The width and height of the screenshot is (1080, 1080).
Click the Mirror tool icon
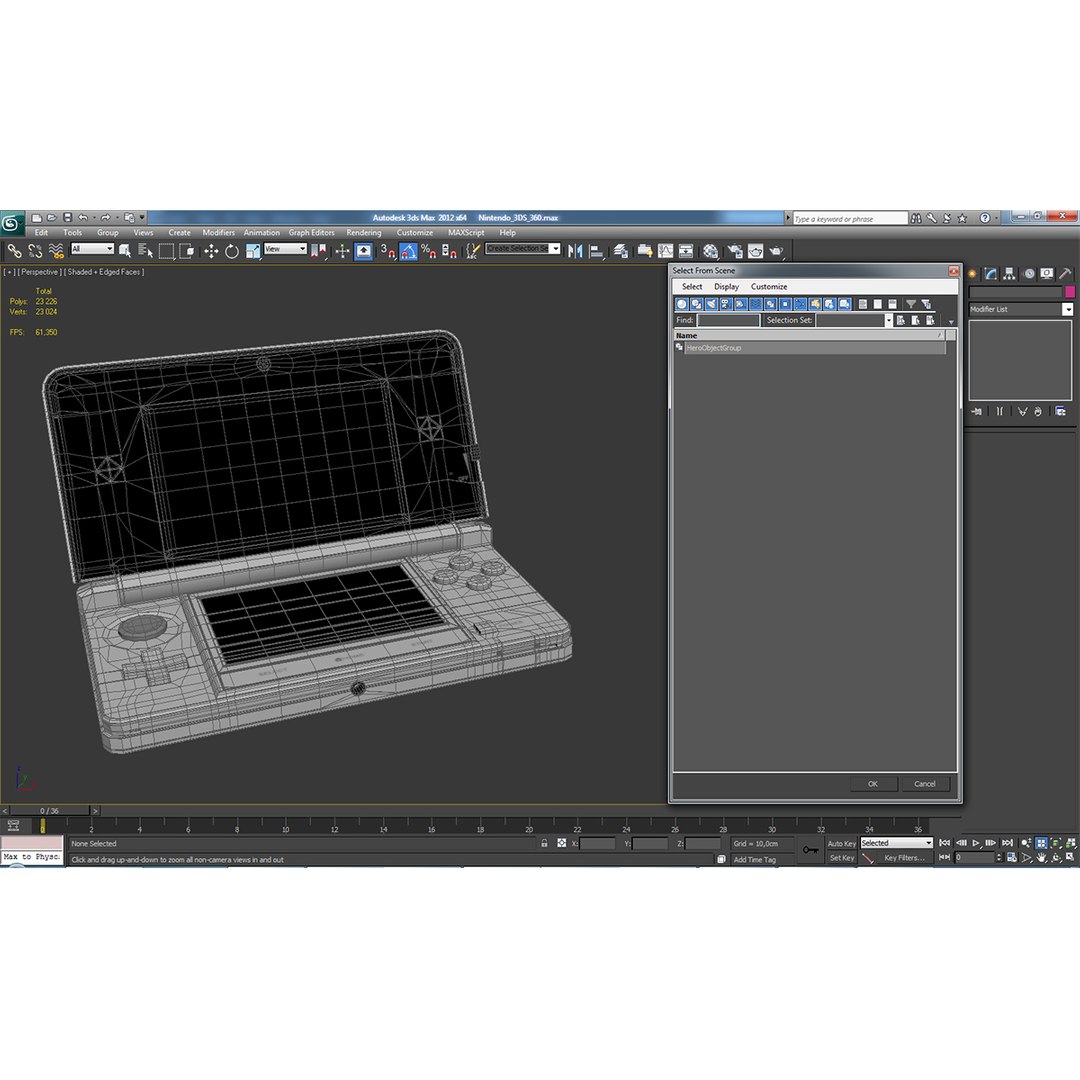575,251
